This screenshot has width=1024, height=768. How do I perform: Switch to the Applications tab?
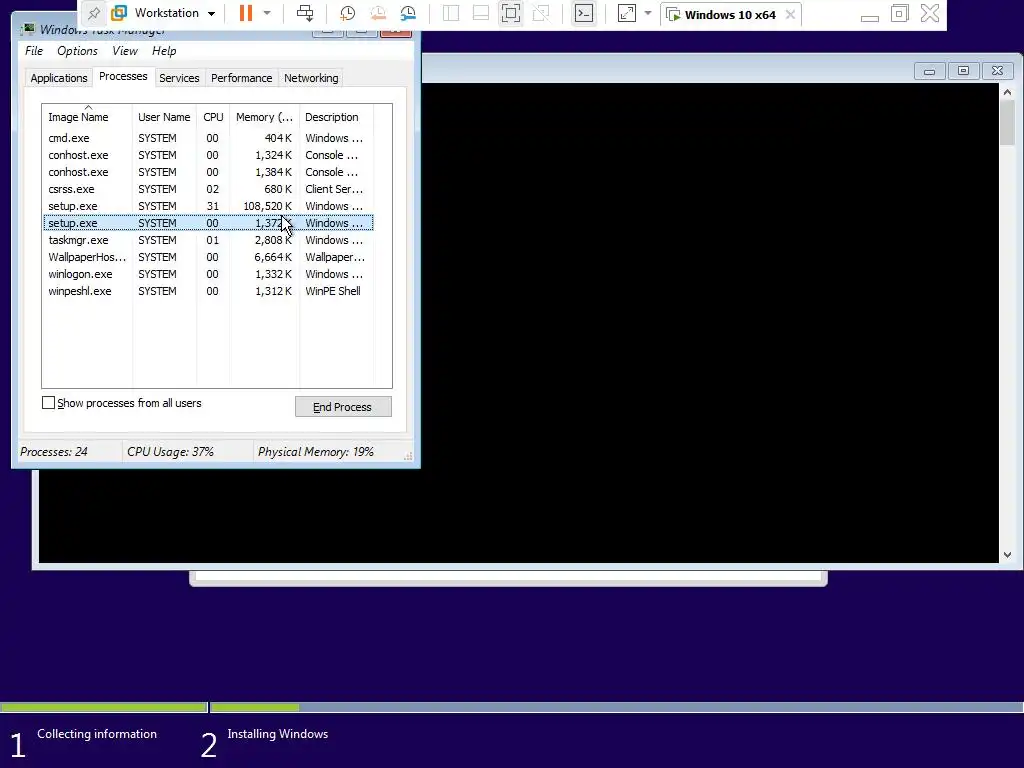click(59, 78)
